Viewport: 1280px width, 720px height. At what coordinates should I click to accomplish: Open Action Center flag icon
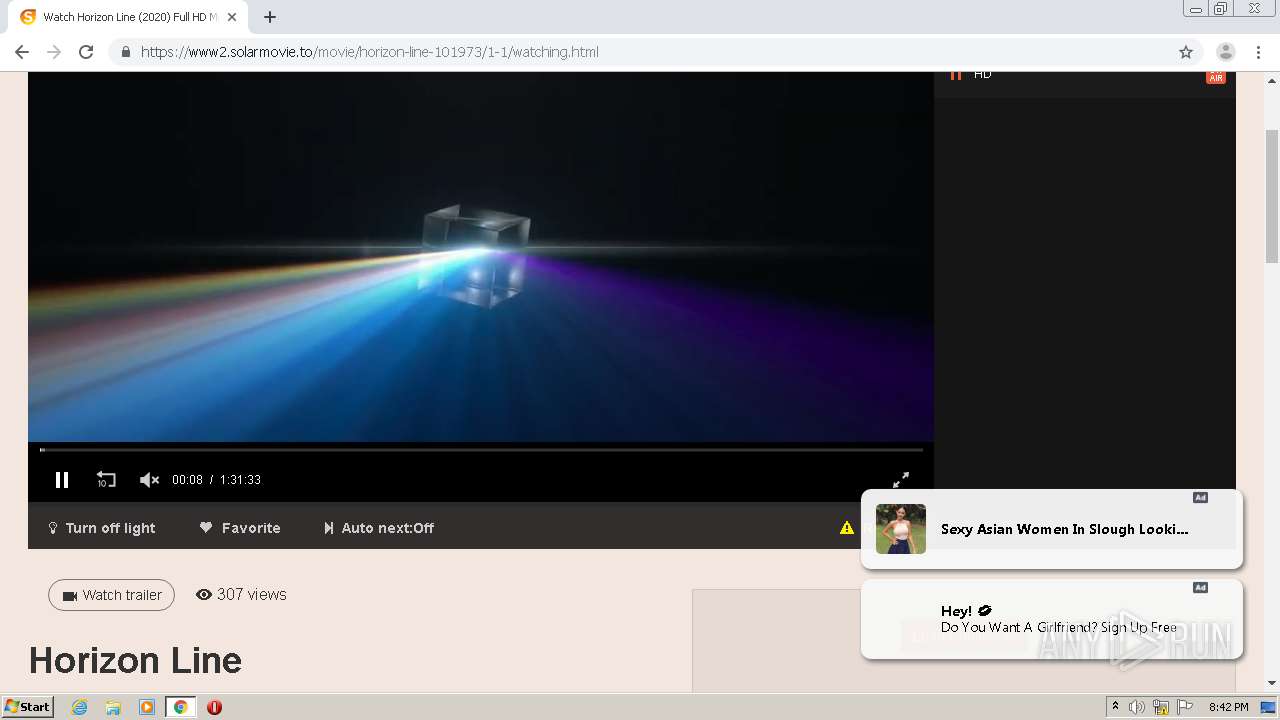coord(1185,707)
